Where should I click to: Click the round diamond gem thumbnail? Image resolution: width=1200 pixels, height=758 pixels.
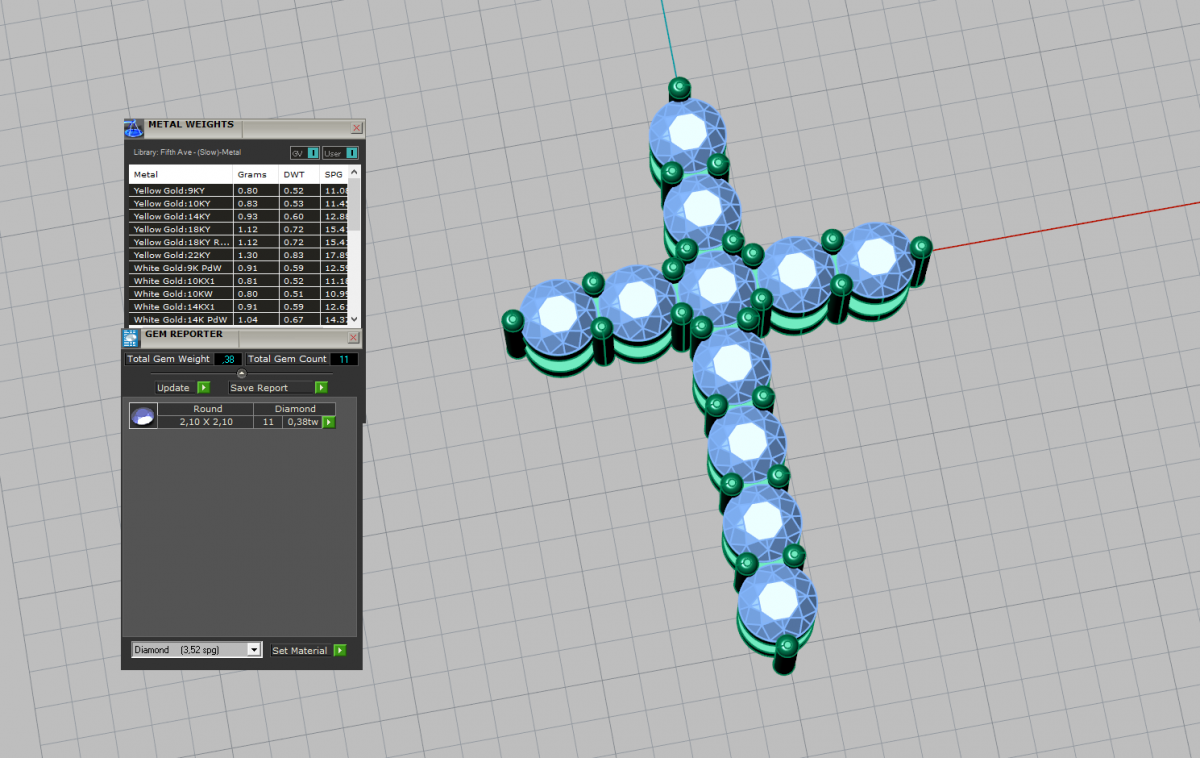click(x=143, y=416)
